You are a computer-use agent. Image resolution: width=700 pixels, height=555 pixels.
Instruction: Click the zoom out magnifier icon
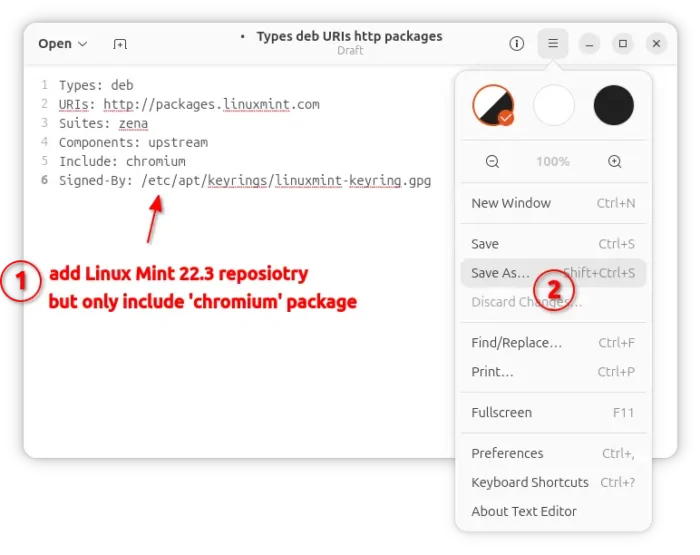(x=492, y=161)
